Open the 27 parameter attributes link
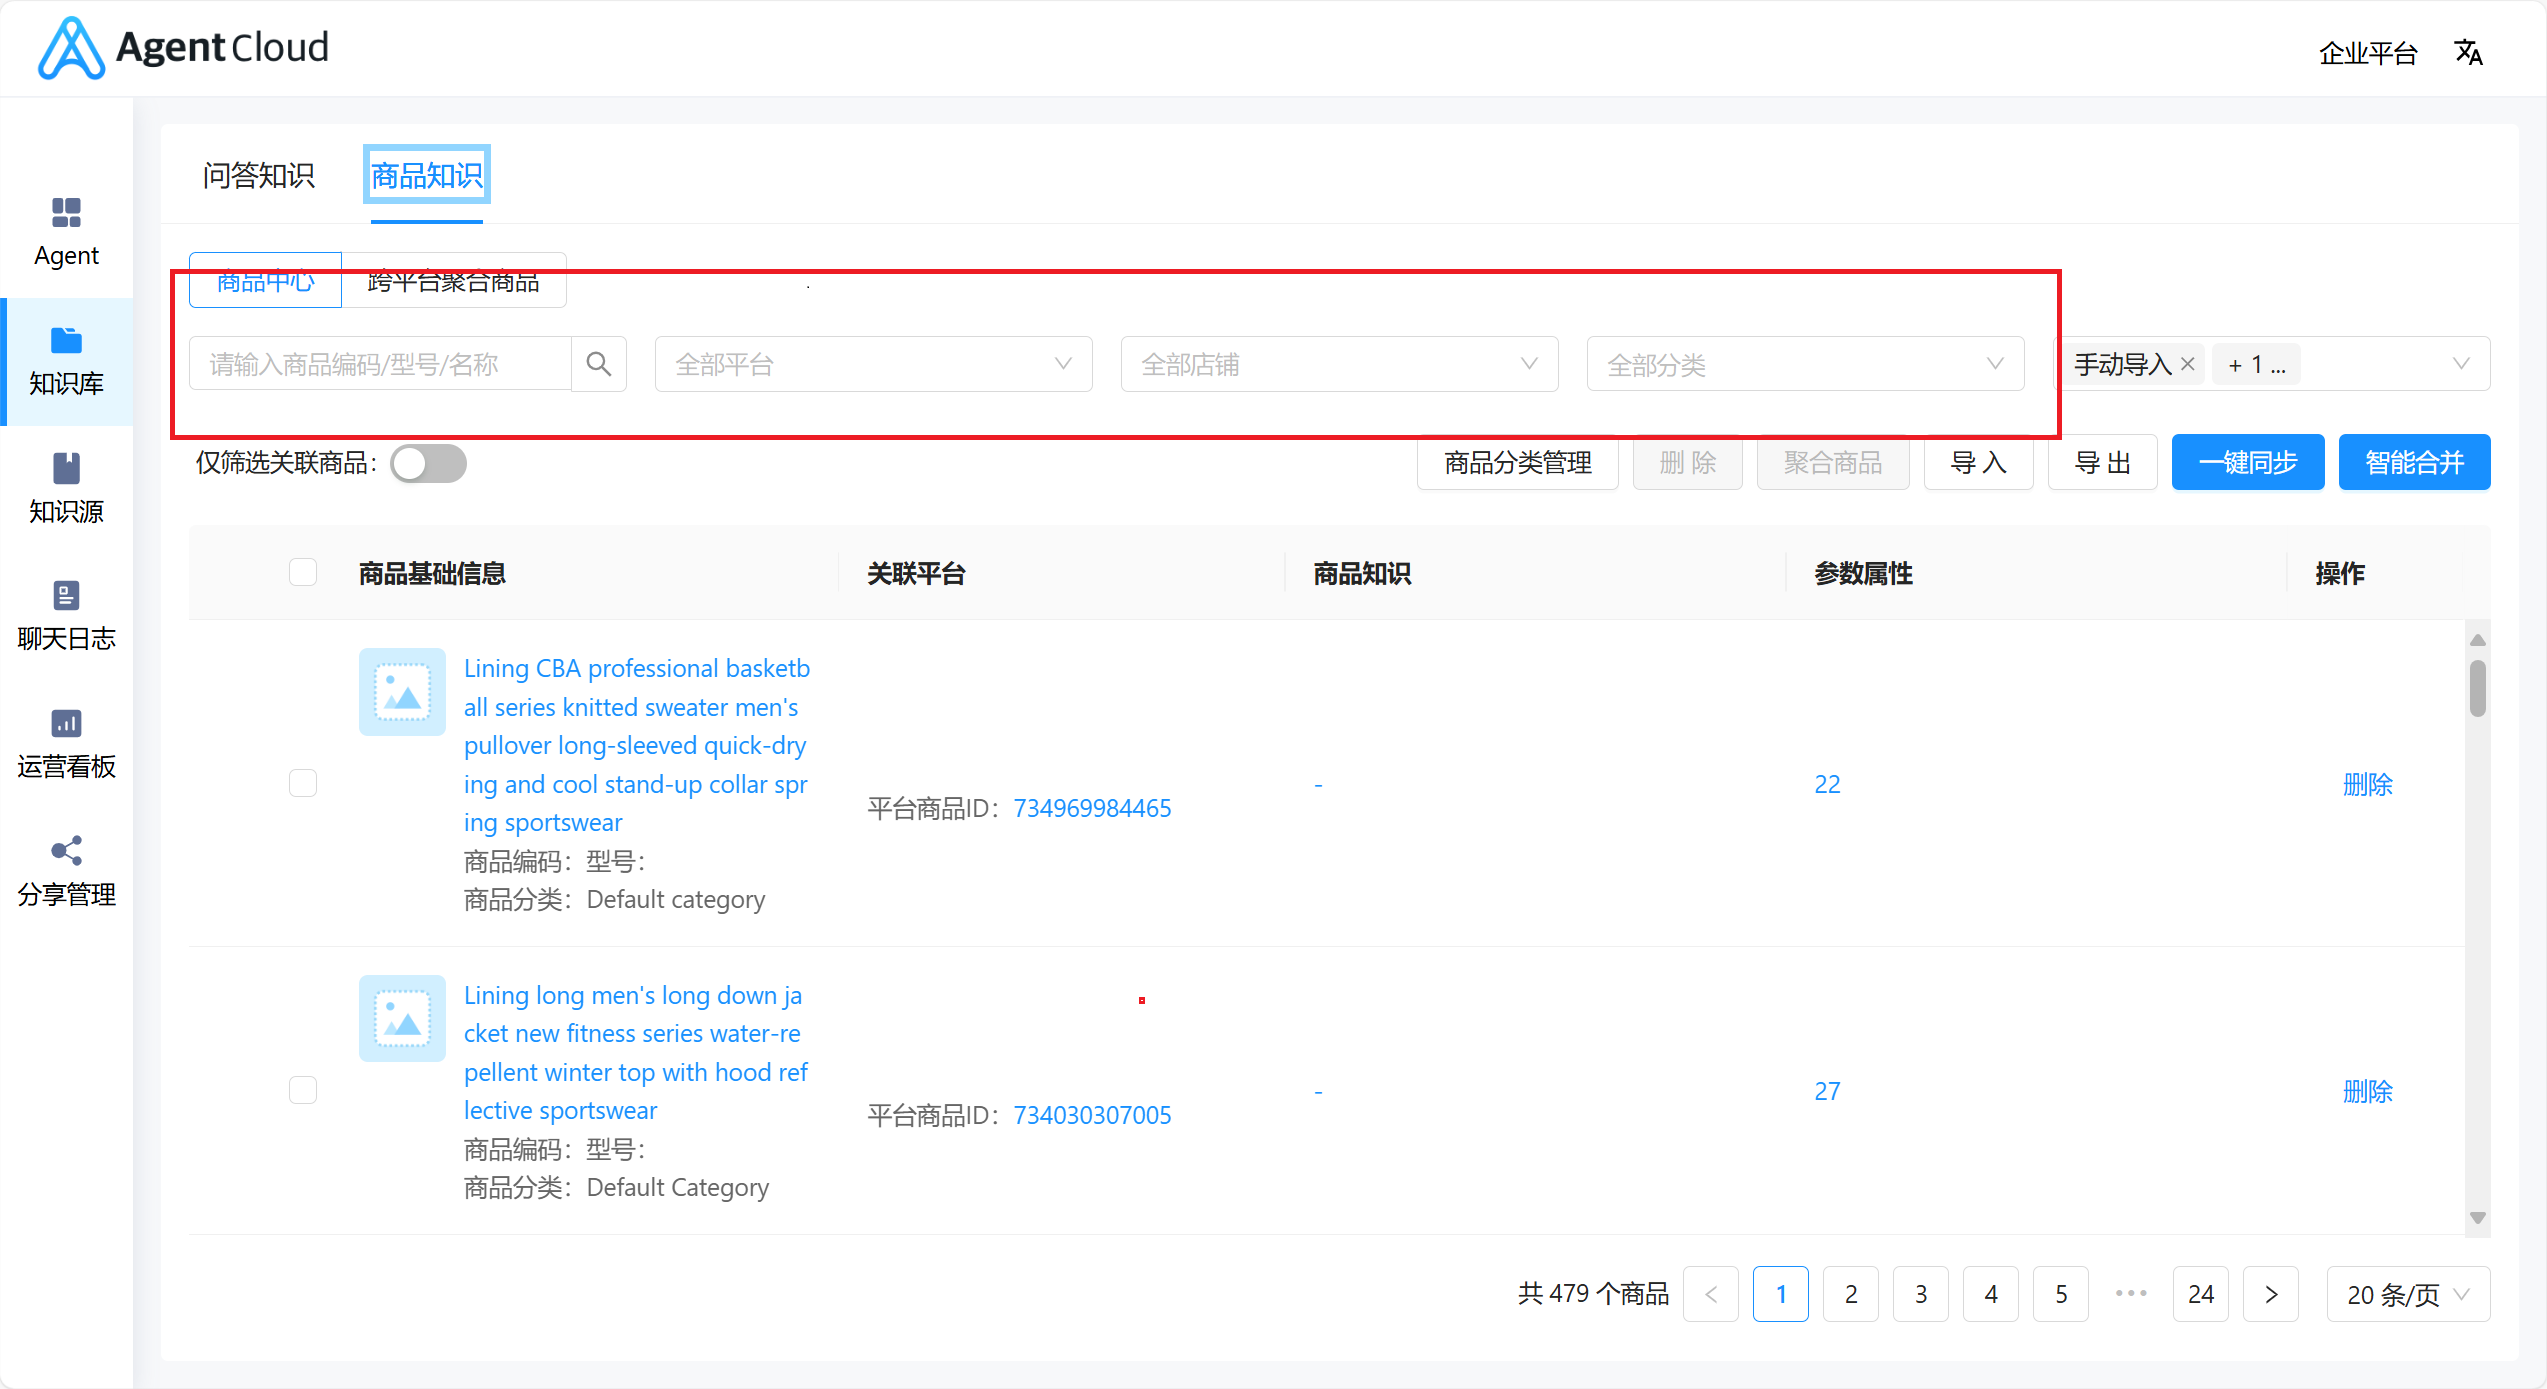This screenshot has width=2547, height=1389. tap(1827, 1091)
